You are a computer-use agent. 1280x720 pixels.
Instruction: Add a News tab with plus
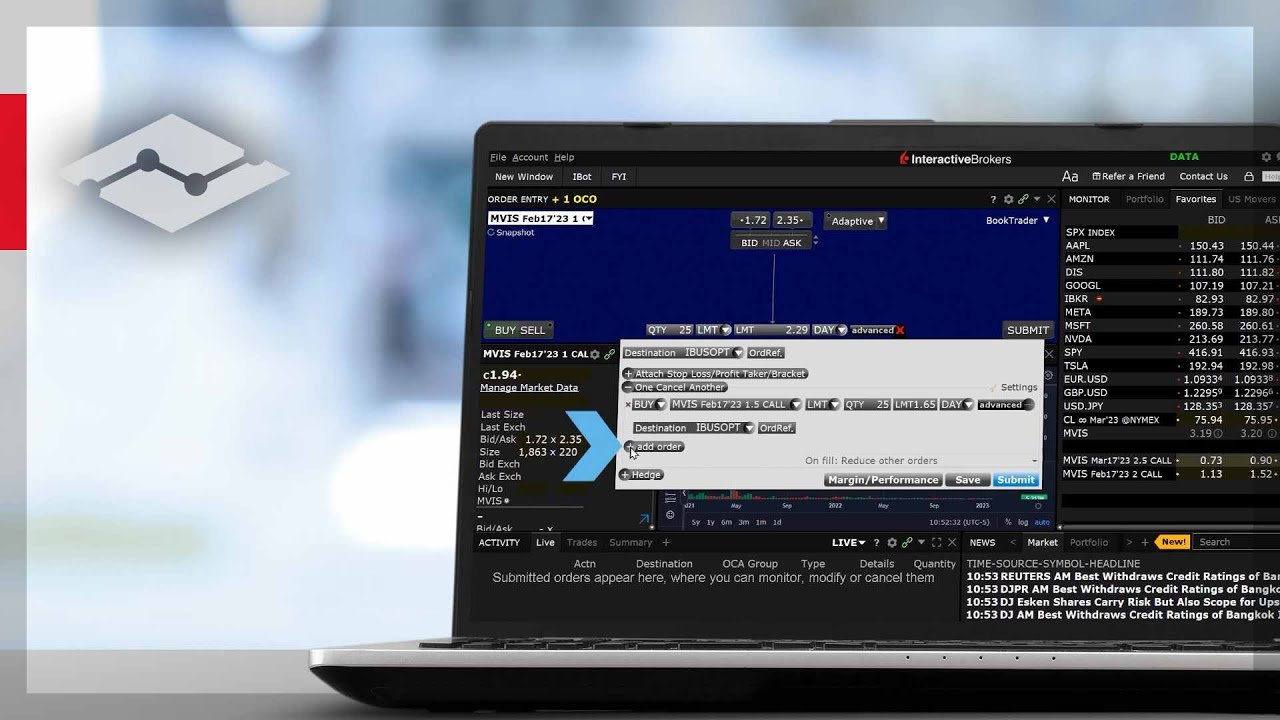pyautogui.click(x=1145, y=542)
